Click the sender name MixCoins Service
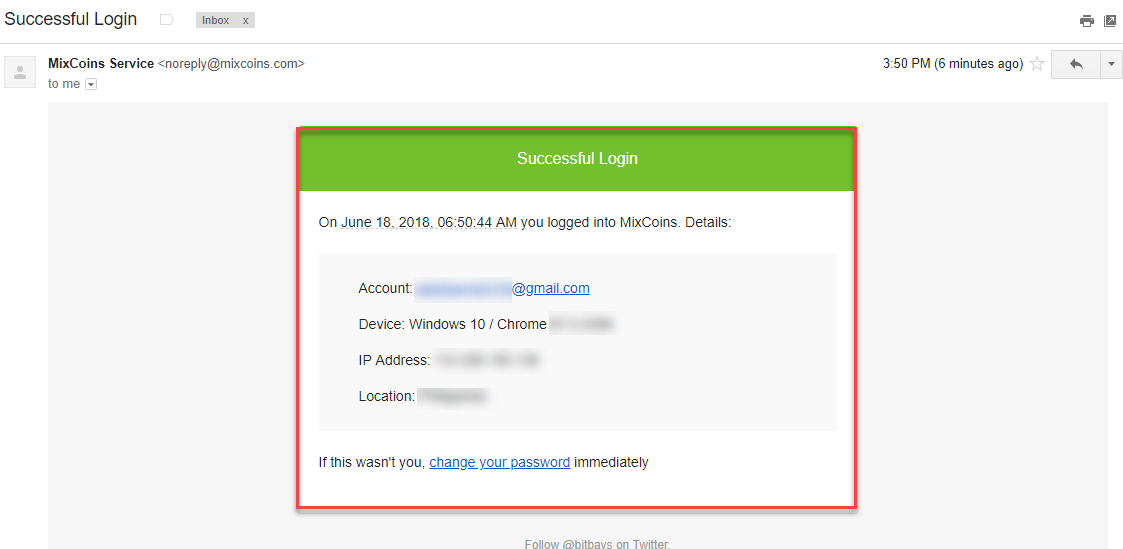 point(101,64)
